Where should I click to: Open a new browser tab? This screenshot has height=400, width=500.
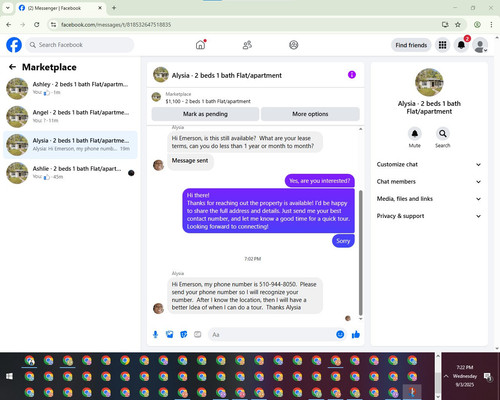coord(114,8)
